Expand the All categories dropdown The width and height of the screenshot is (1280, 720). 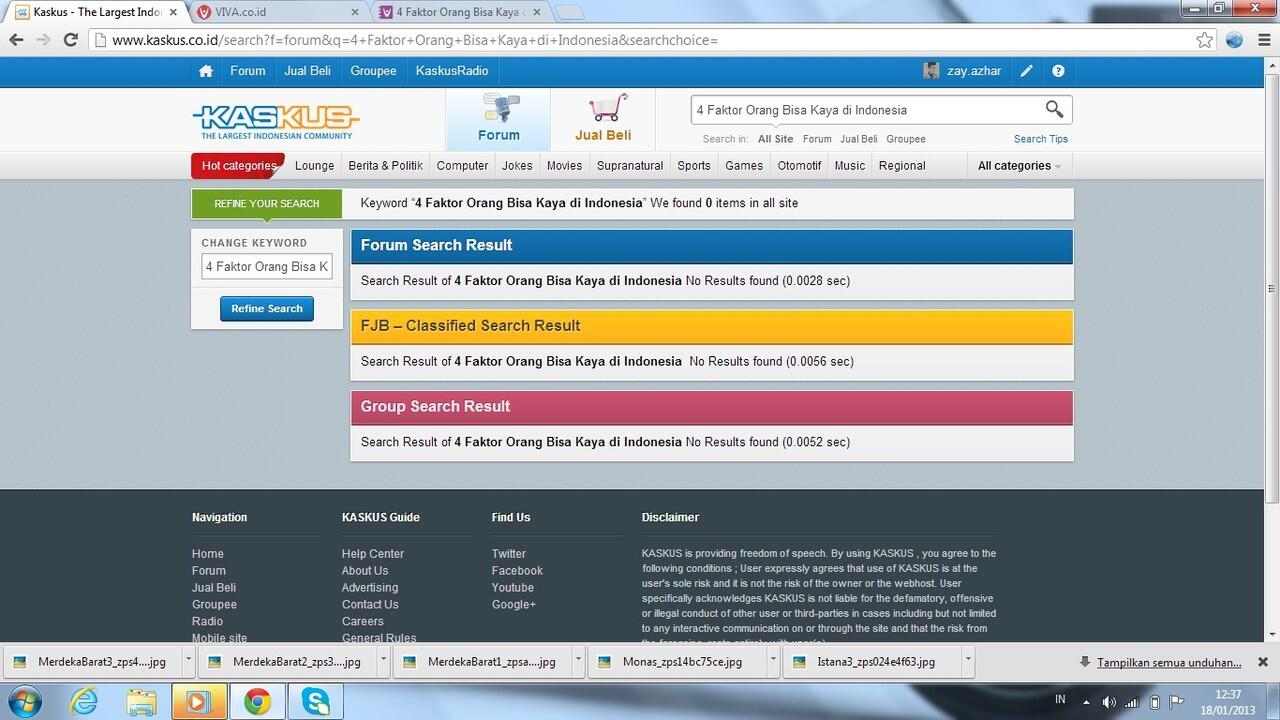click(1019, 166)
